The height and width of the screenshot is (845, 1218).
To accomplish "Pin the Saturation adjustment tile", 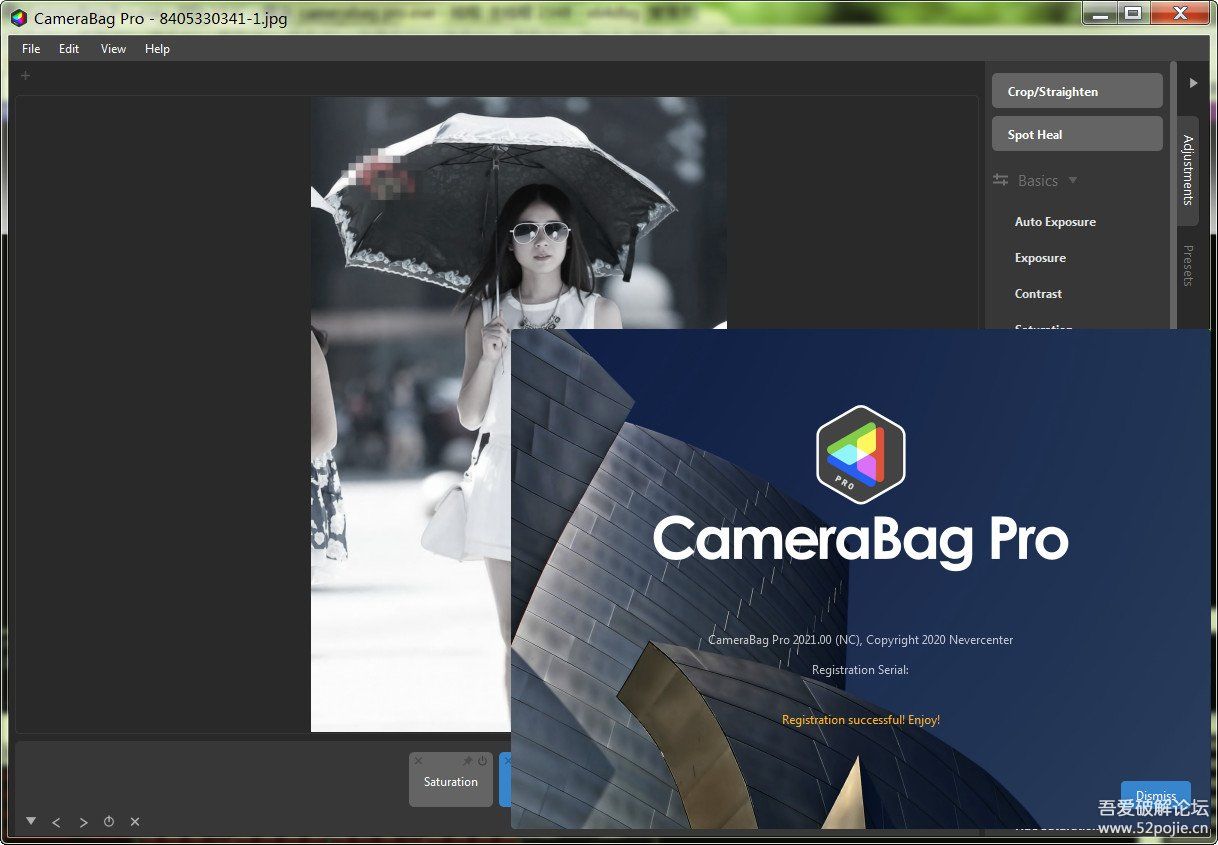I will click(467, 762).
